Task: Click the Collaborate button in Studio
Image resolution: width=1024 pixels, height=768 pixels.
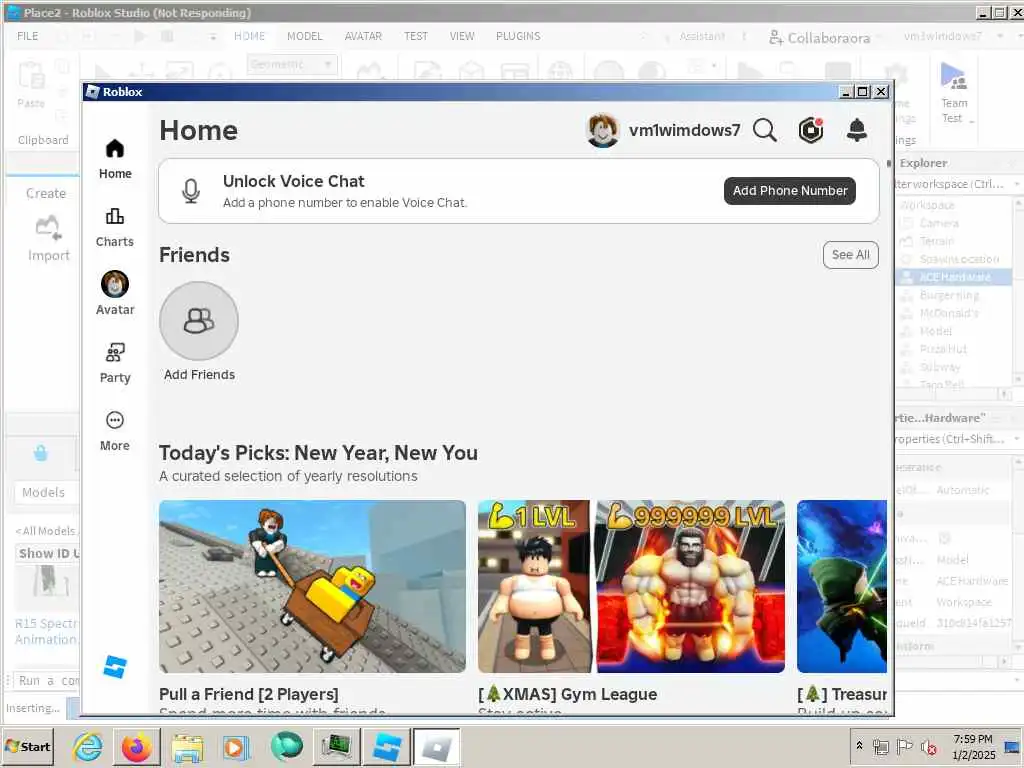Action: click(819, 37)
